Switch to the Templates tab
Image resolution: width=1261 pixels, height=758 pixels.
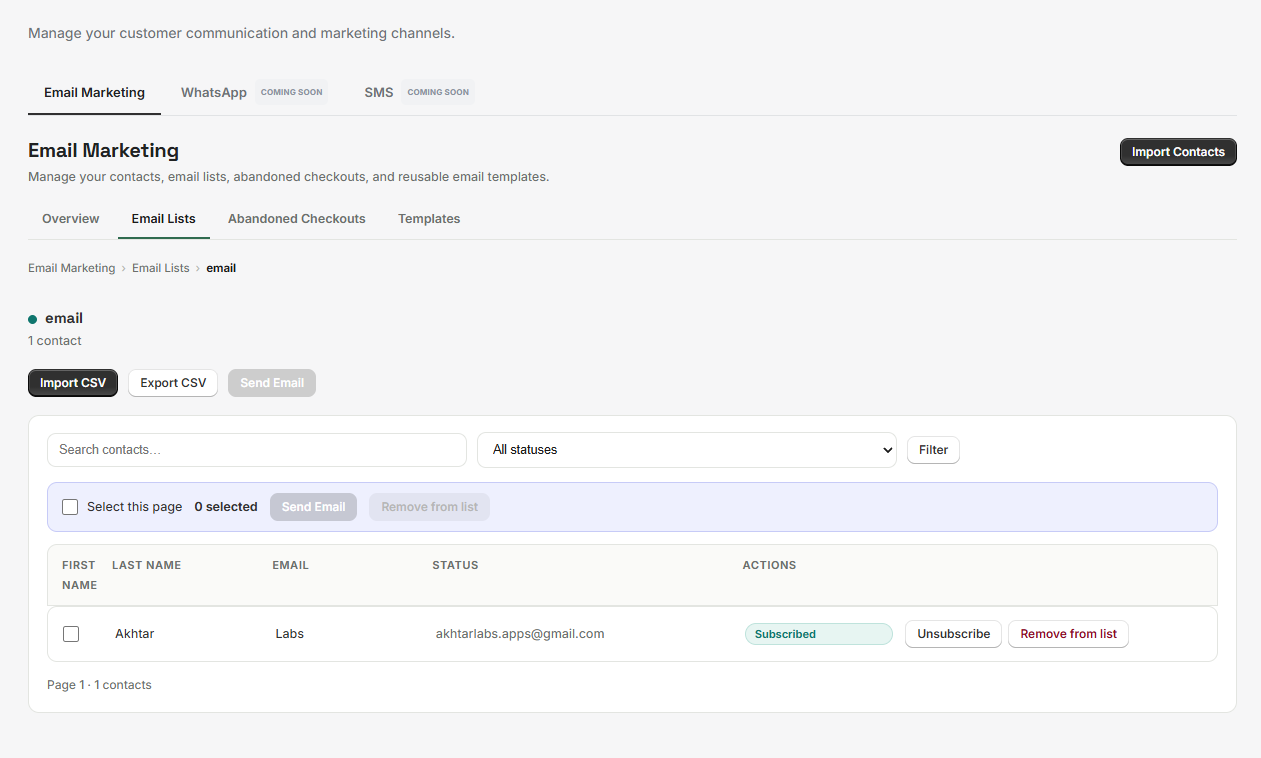[x=429, y=218]
